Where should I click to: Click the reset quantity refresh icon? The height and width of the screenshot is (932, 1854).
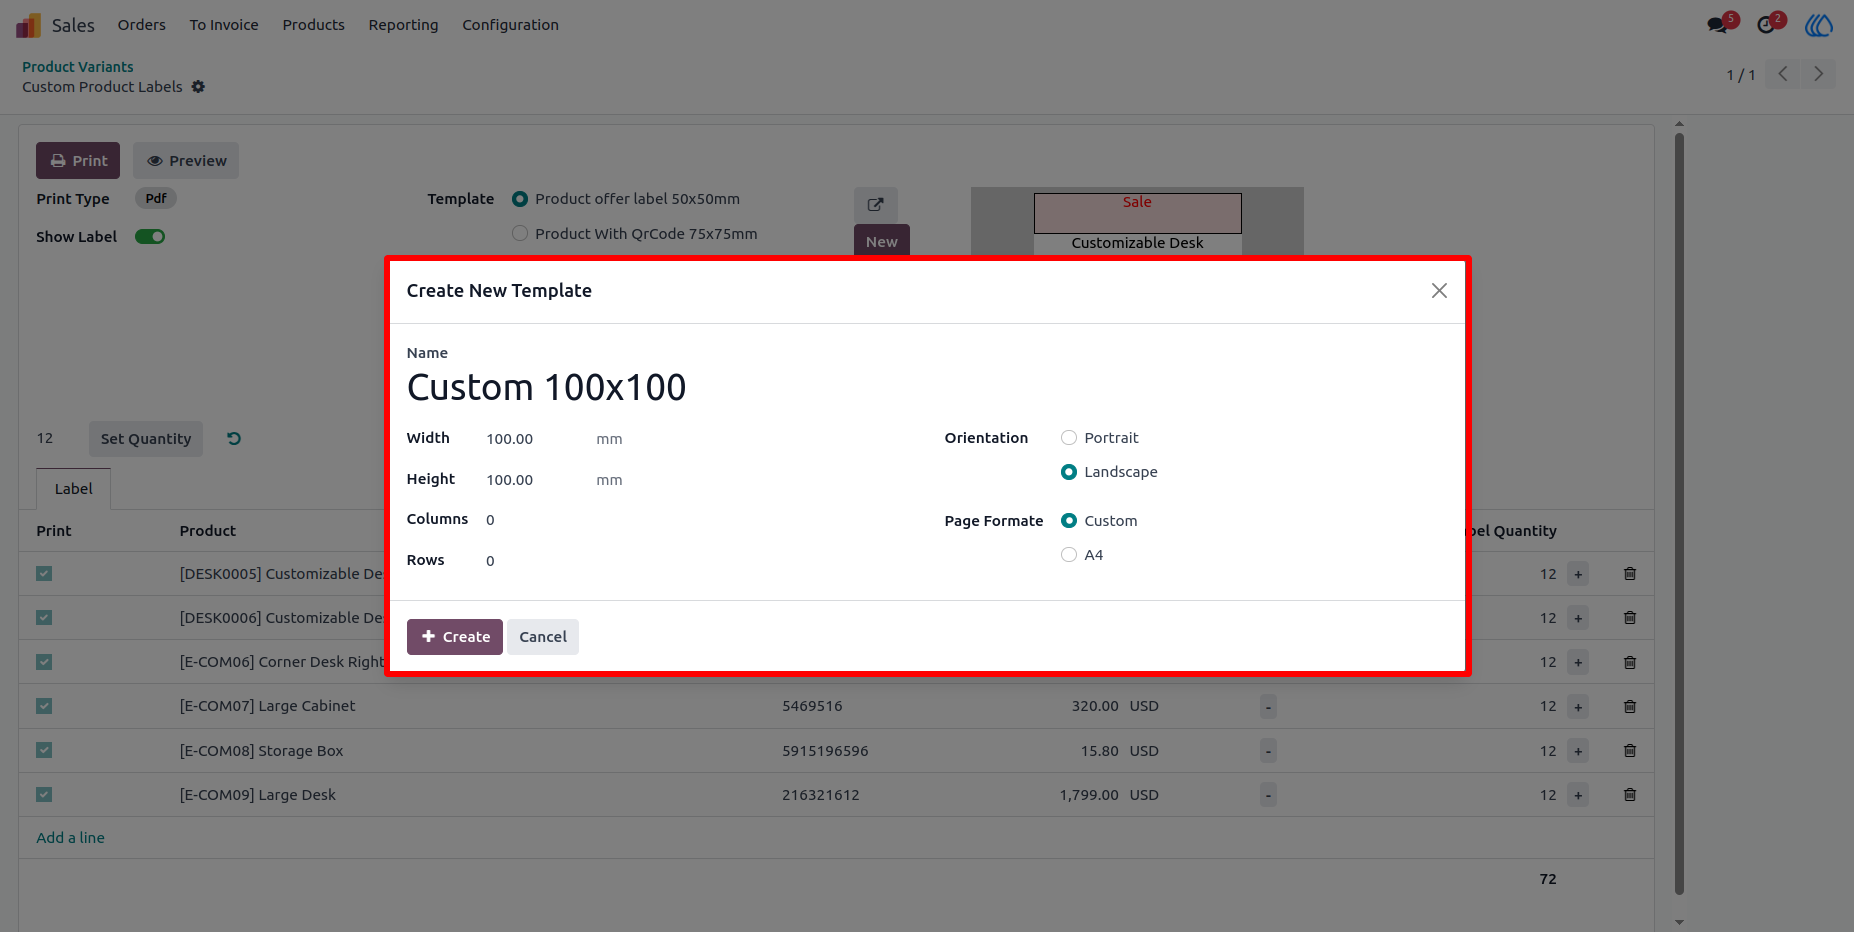tap(234, 439)
